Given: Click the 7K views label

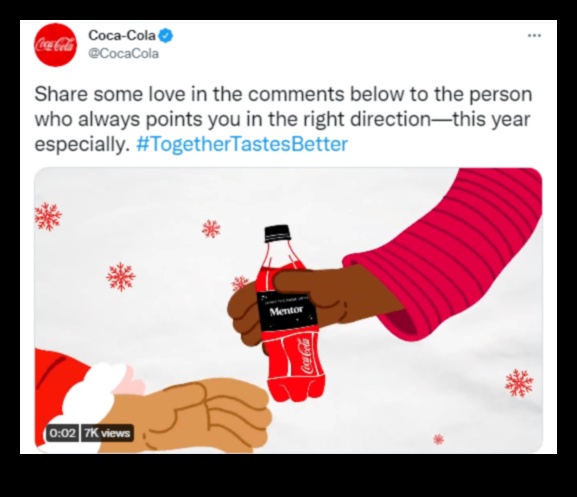Looking at the screenshot, I should click(x=107, y=433).
